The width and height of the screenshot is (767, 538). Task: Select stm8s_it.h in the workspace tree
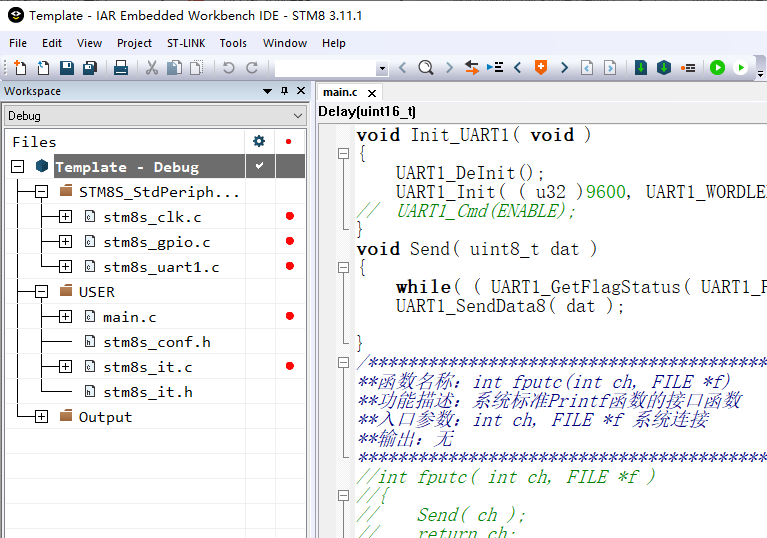click(148, 392)
